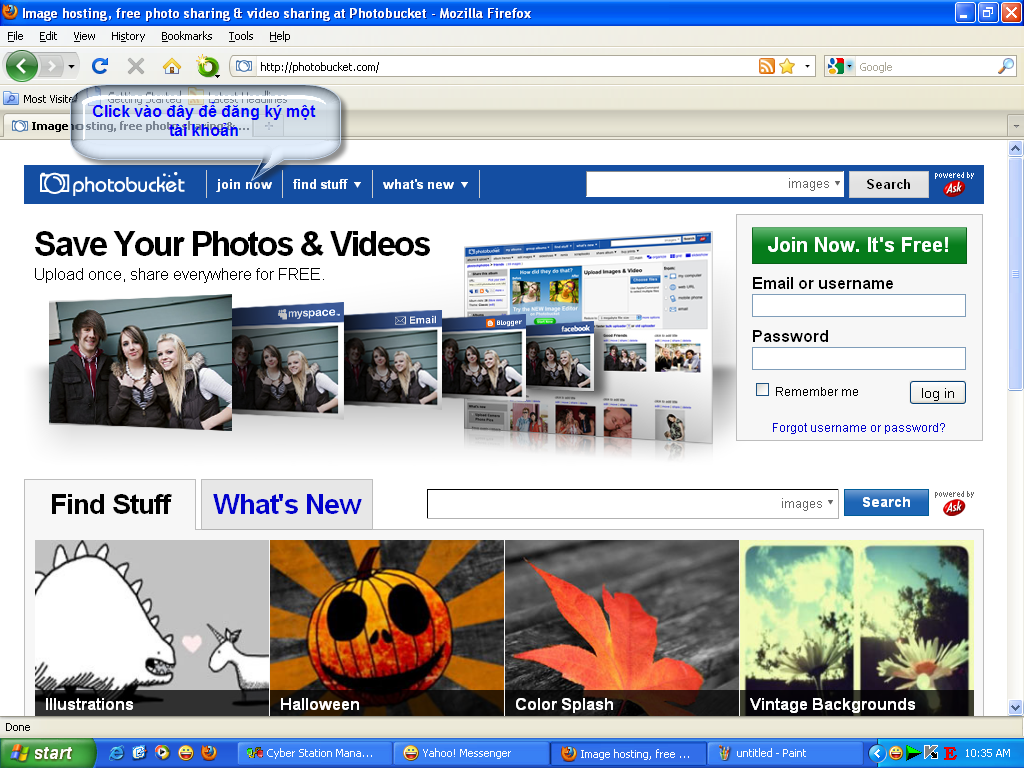Open the Help menu
The image size is (1024, 768).
(280, 36)
